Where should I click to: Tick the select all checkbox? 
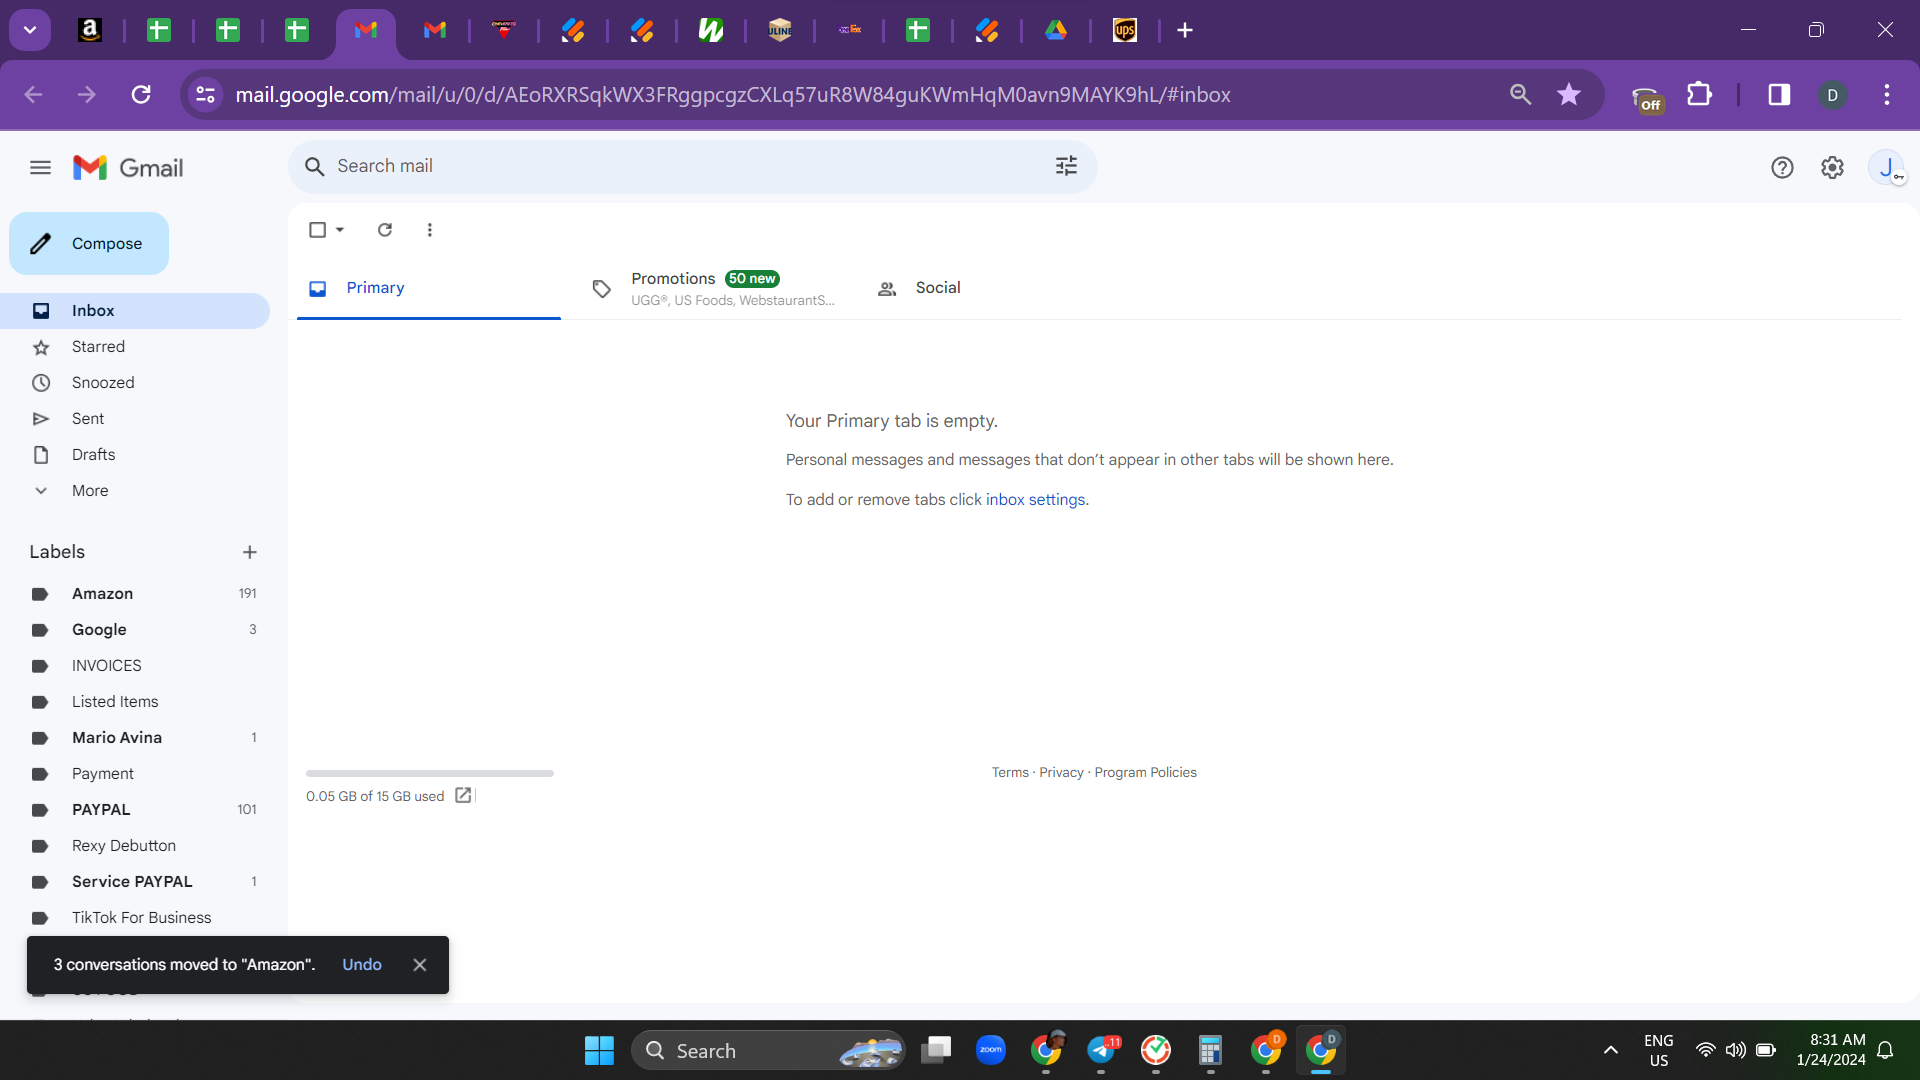[x=318, y=230]
